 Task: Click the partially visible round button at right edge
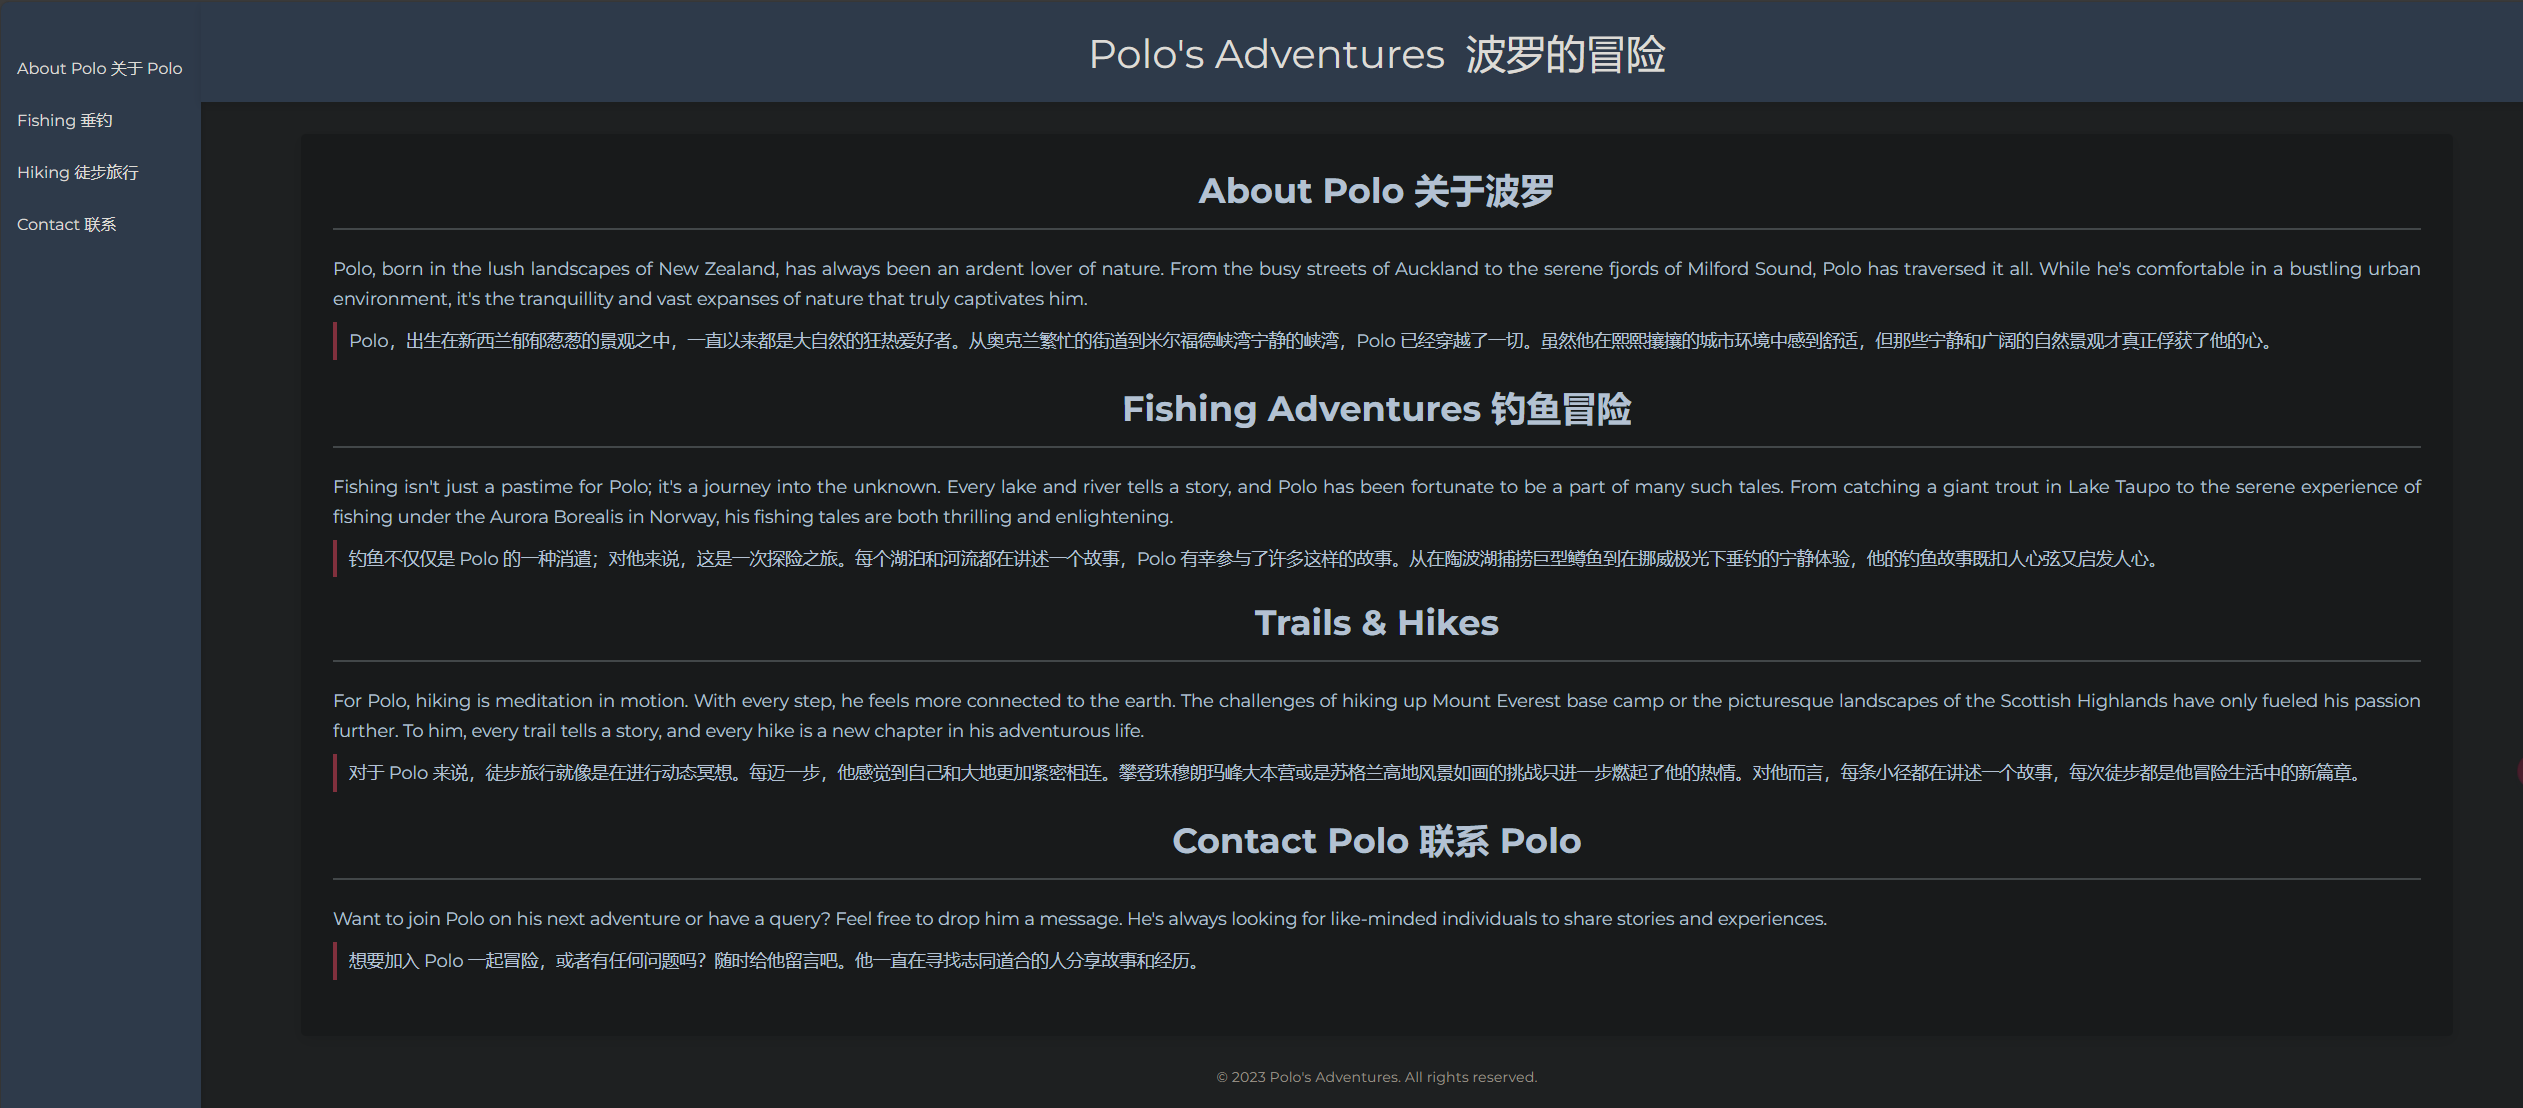click(x=2519, y=771)
